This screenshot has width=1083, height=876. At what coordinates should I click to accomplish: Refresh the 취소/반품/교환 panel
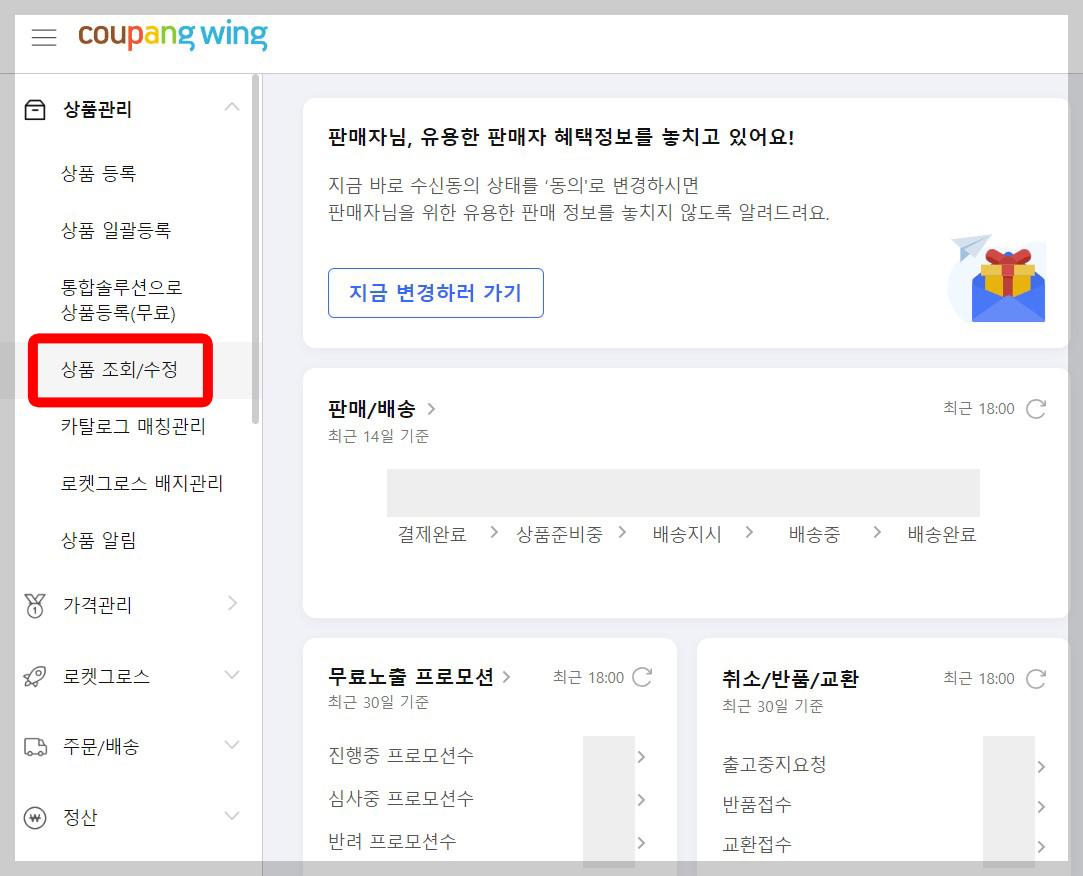coord(1037,678)
